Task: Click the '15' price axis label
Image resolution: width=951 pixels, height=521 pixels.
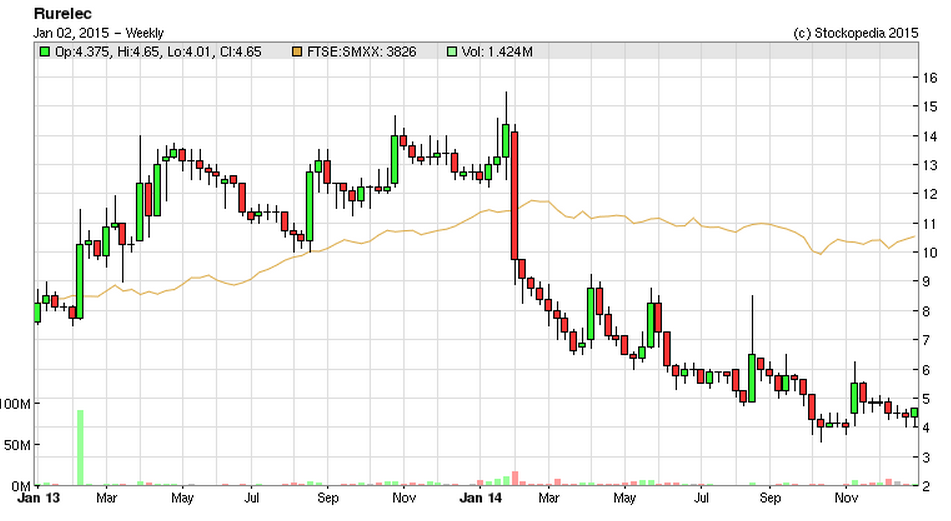Action: (930, 107)
